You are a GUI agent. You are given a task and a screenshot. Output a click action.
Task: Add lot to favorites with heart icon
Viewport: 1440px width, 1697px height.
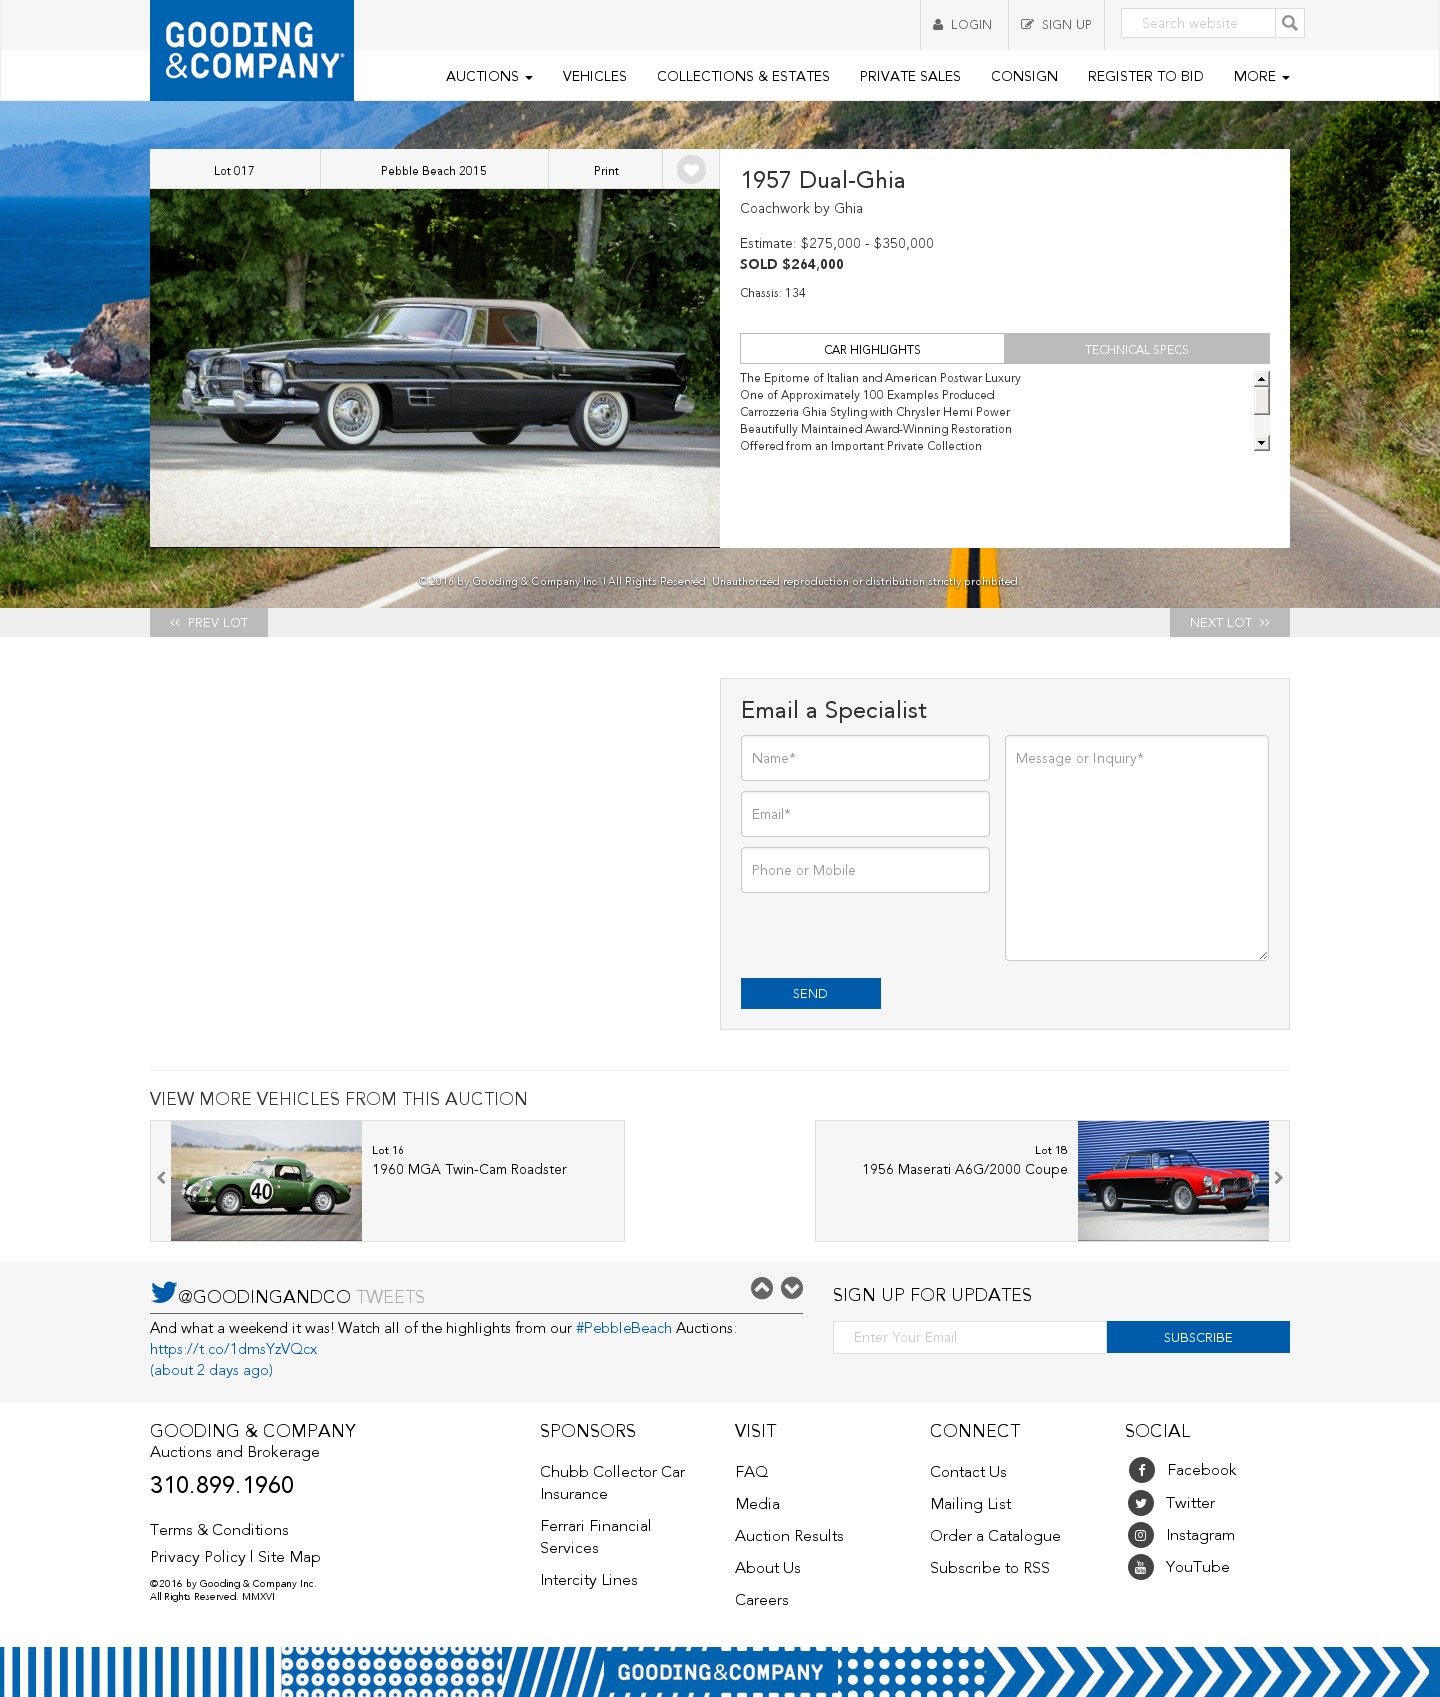(691, 170)
